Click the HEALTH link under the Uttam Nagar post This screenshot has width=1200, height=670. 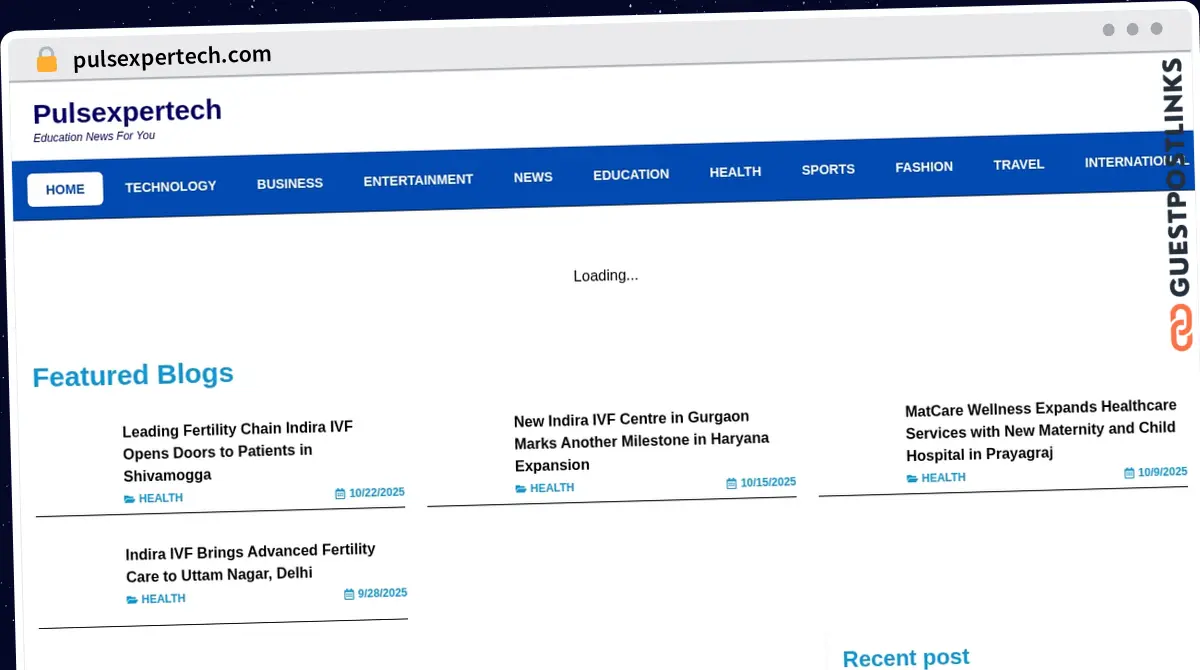[162, 598]
